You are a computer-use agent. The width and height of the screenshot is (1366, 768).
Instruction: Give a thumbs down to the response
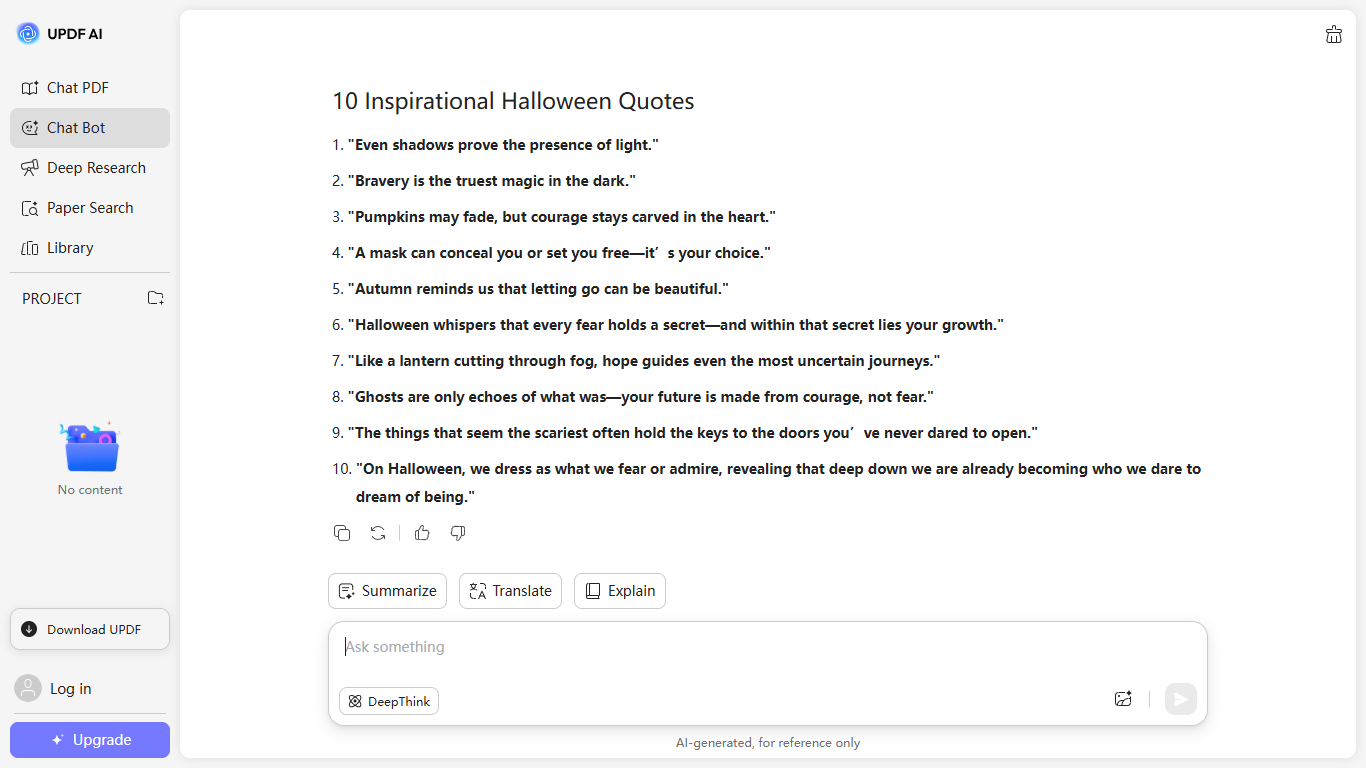[458, 533]
